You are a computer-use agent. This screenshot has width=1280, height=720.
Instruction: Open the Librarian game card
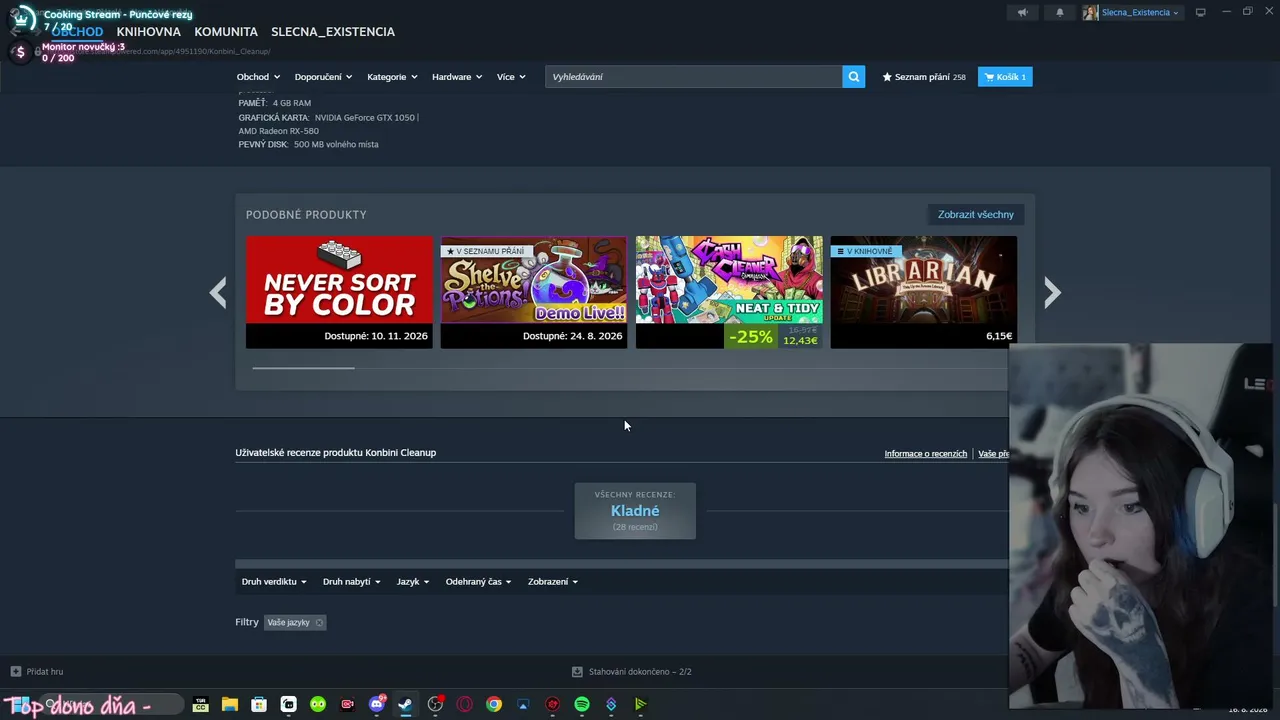[x=924, y=292]
